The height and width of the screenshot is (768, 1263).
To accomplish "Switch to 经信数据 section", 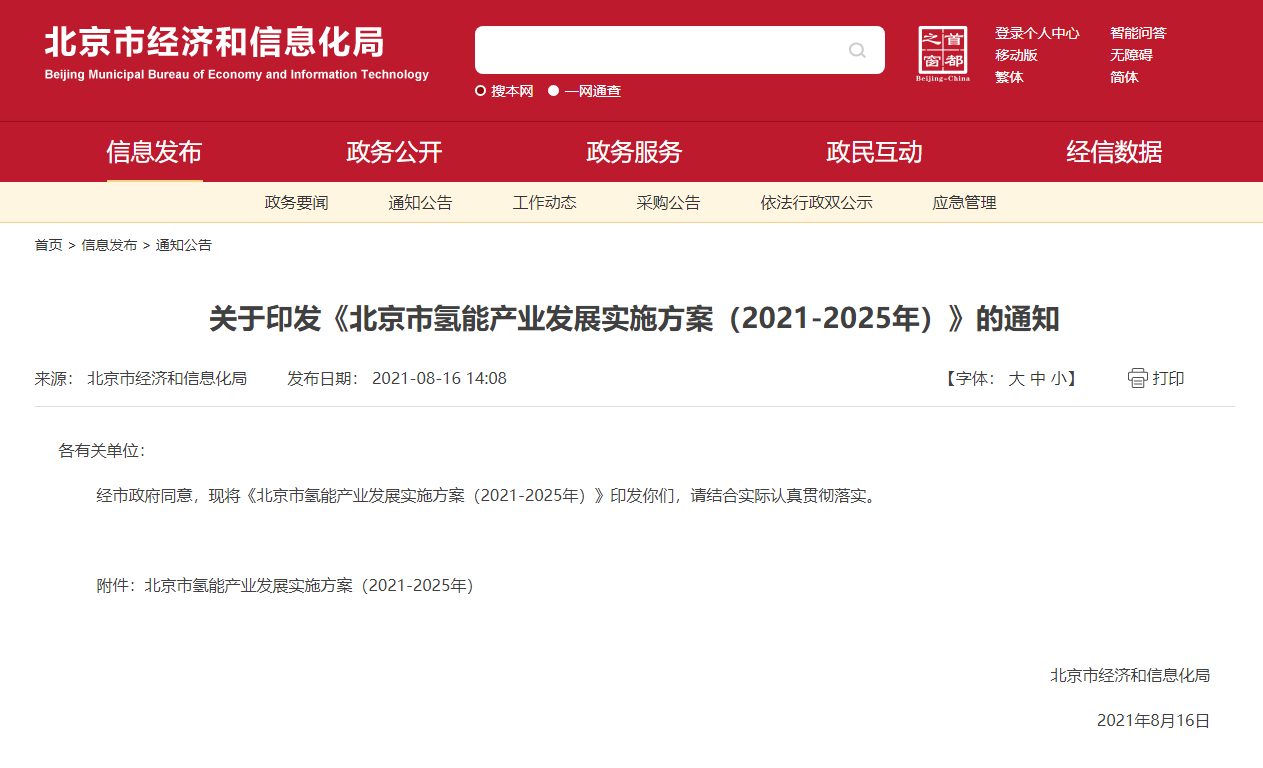I will tap(1114, 152).
